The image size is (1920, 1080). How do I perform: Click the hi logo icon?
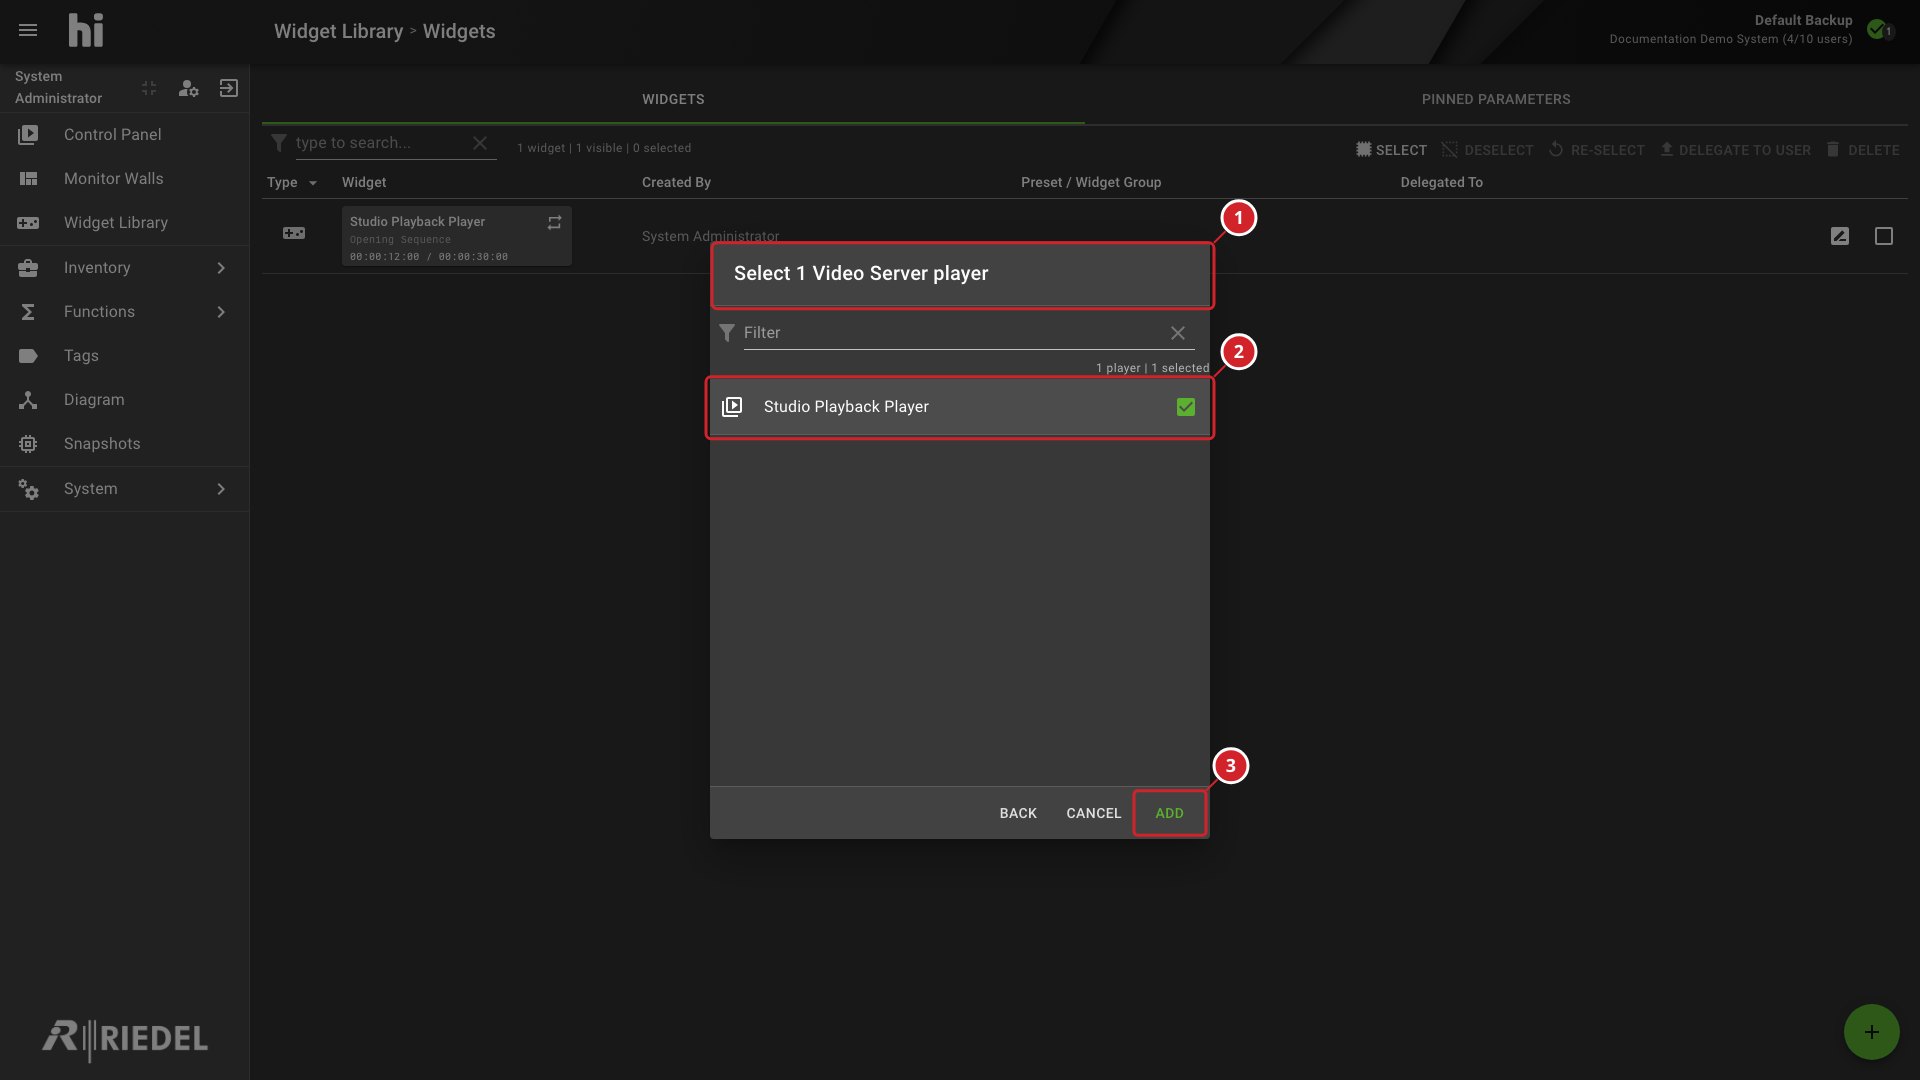[86, 30]
